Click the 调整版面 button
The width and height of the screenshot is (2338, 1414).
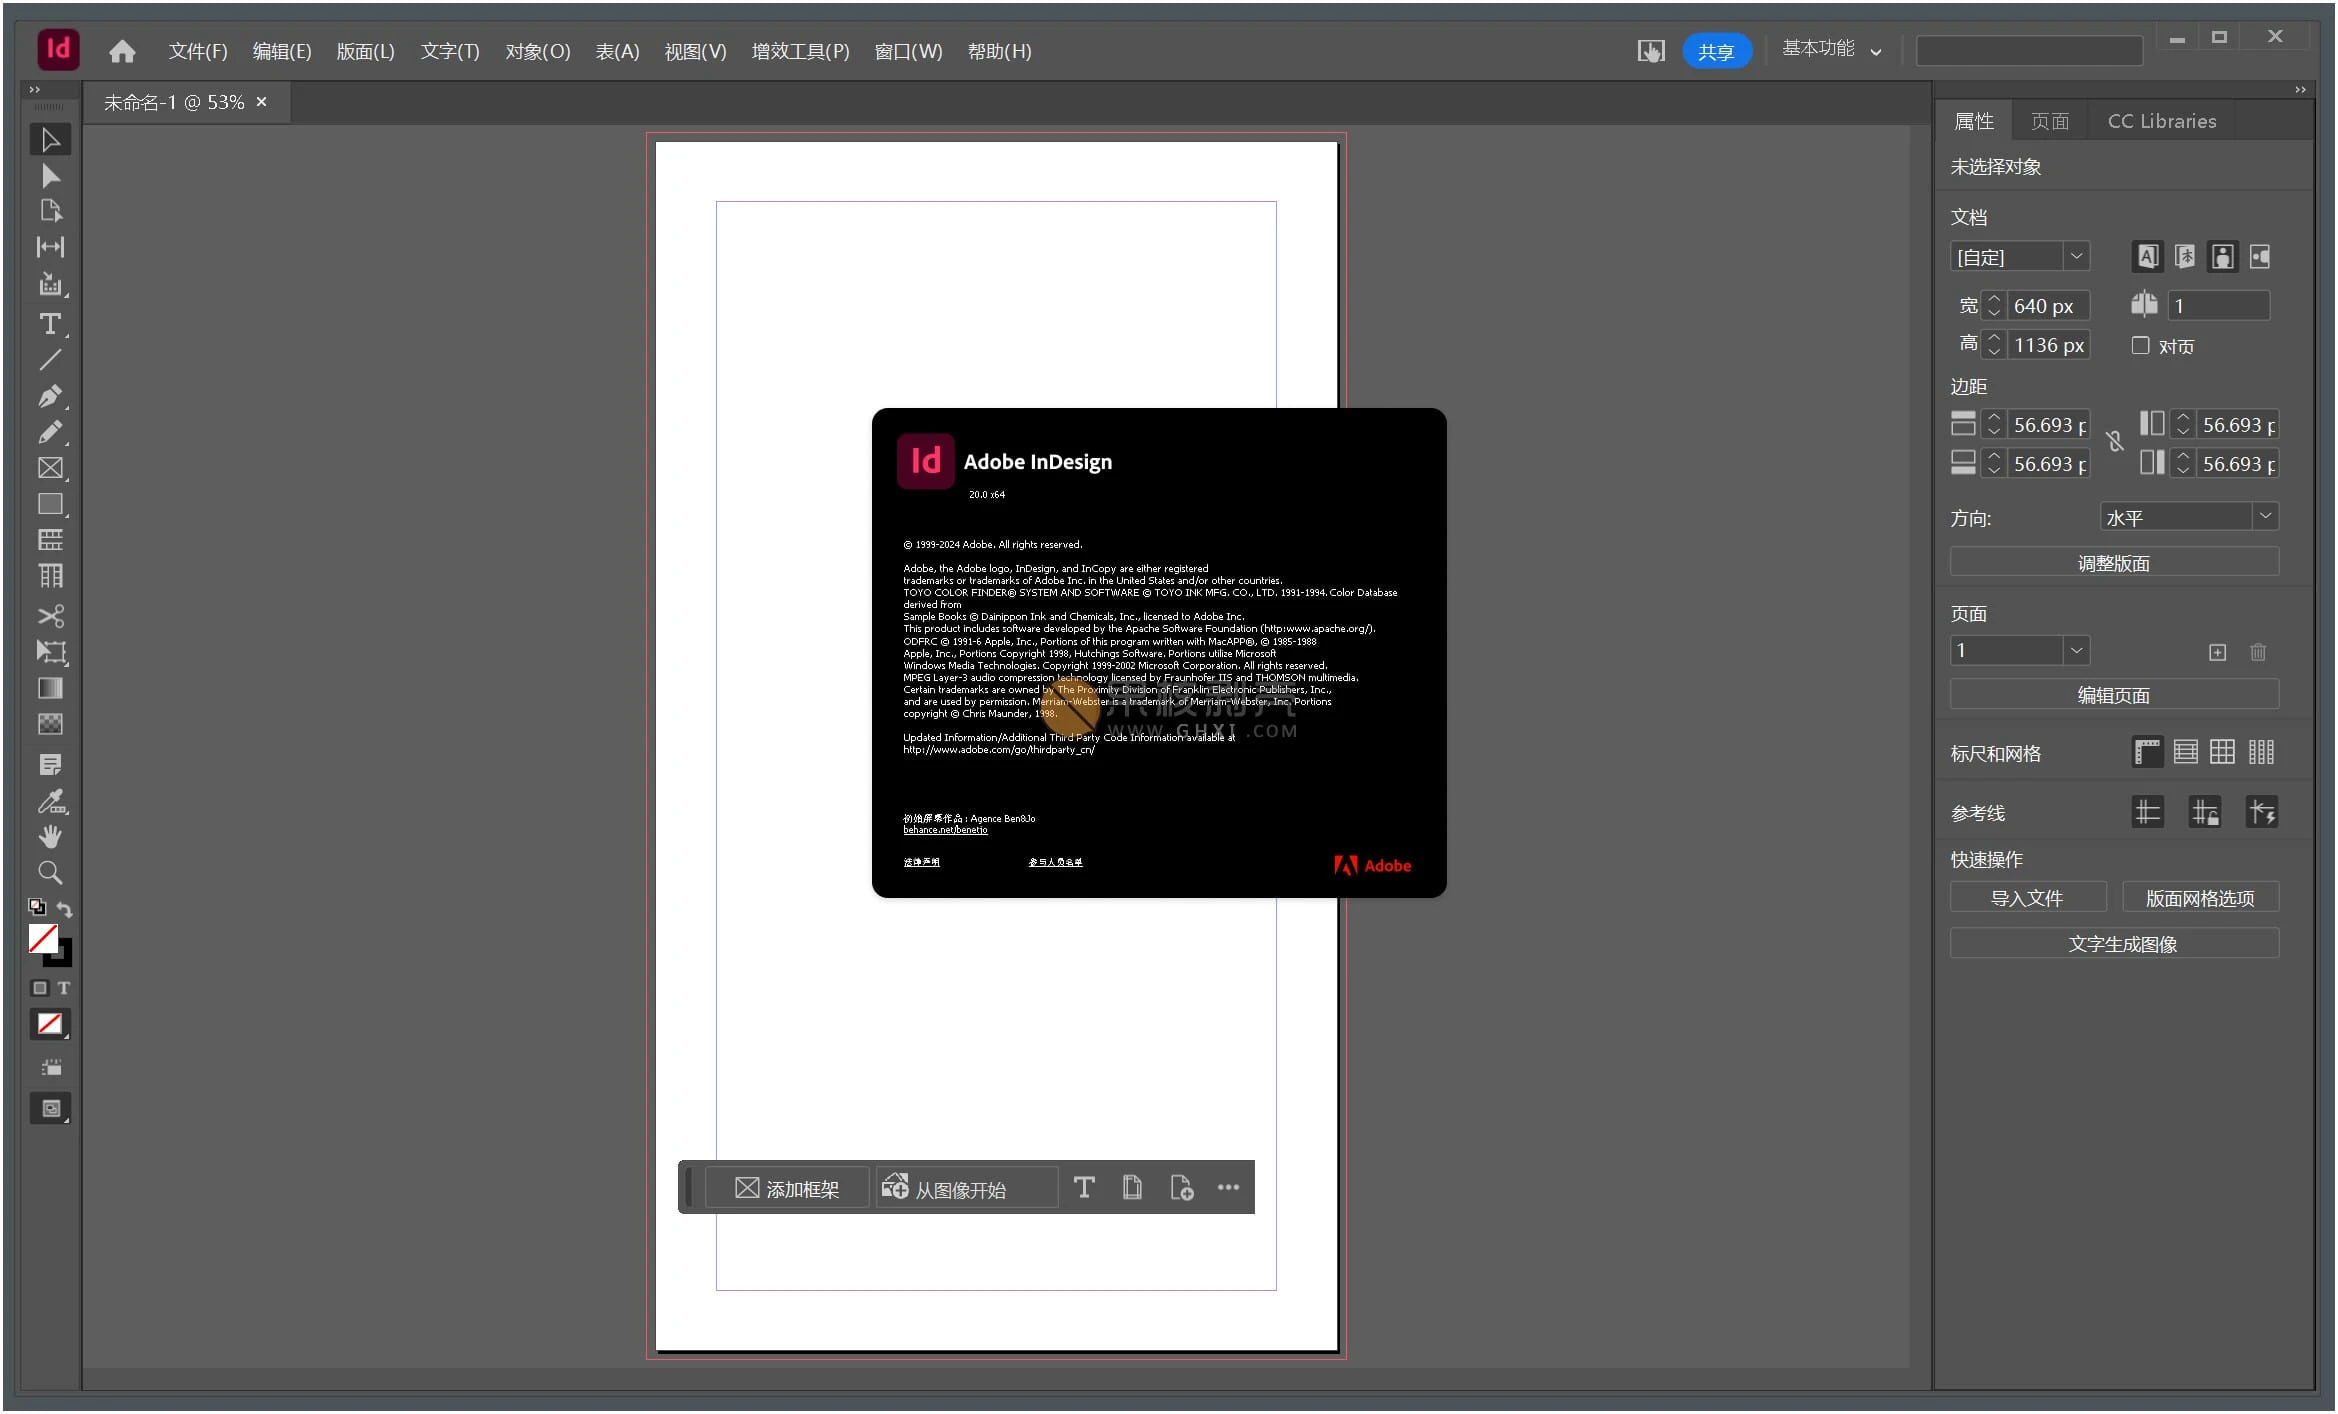(x=2113, y=561)
